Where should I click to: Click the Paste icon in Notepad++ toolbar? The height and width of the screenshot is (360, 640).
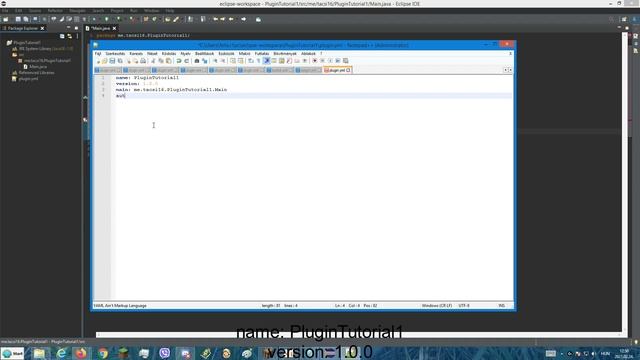[168, 61]
